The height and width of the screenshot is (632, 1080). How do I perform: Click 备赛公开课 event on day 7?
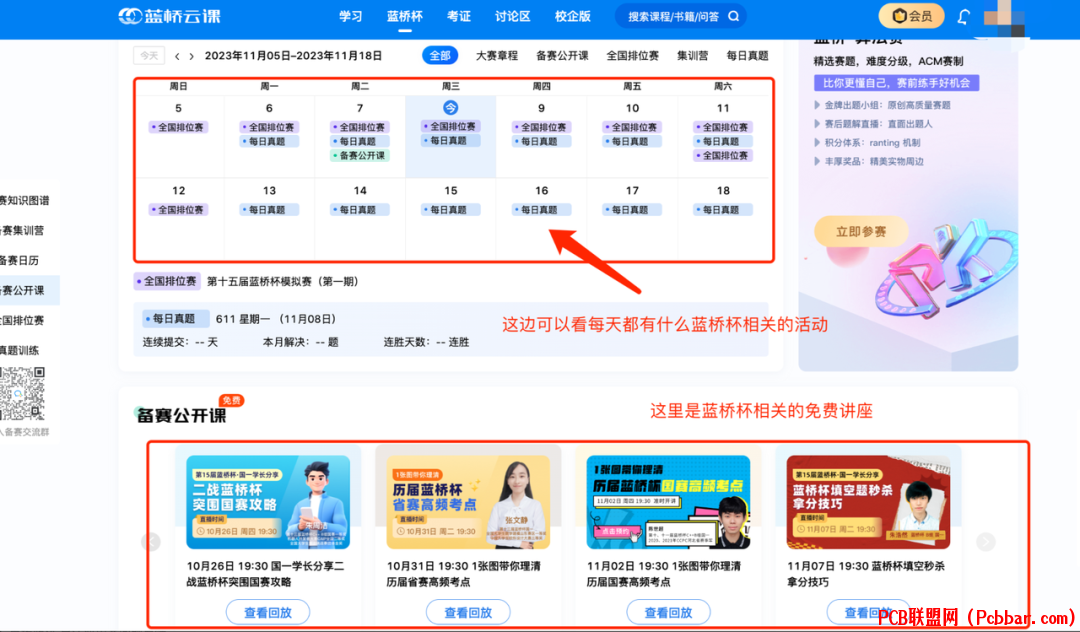[360, 156]
